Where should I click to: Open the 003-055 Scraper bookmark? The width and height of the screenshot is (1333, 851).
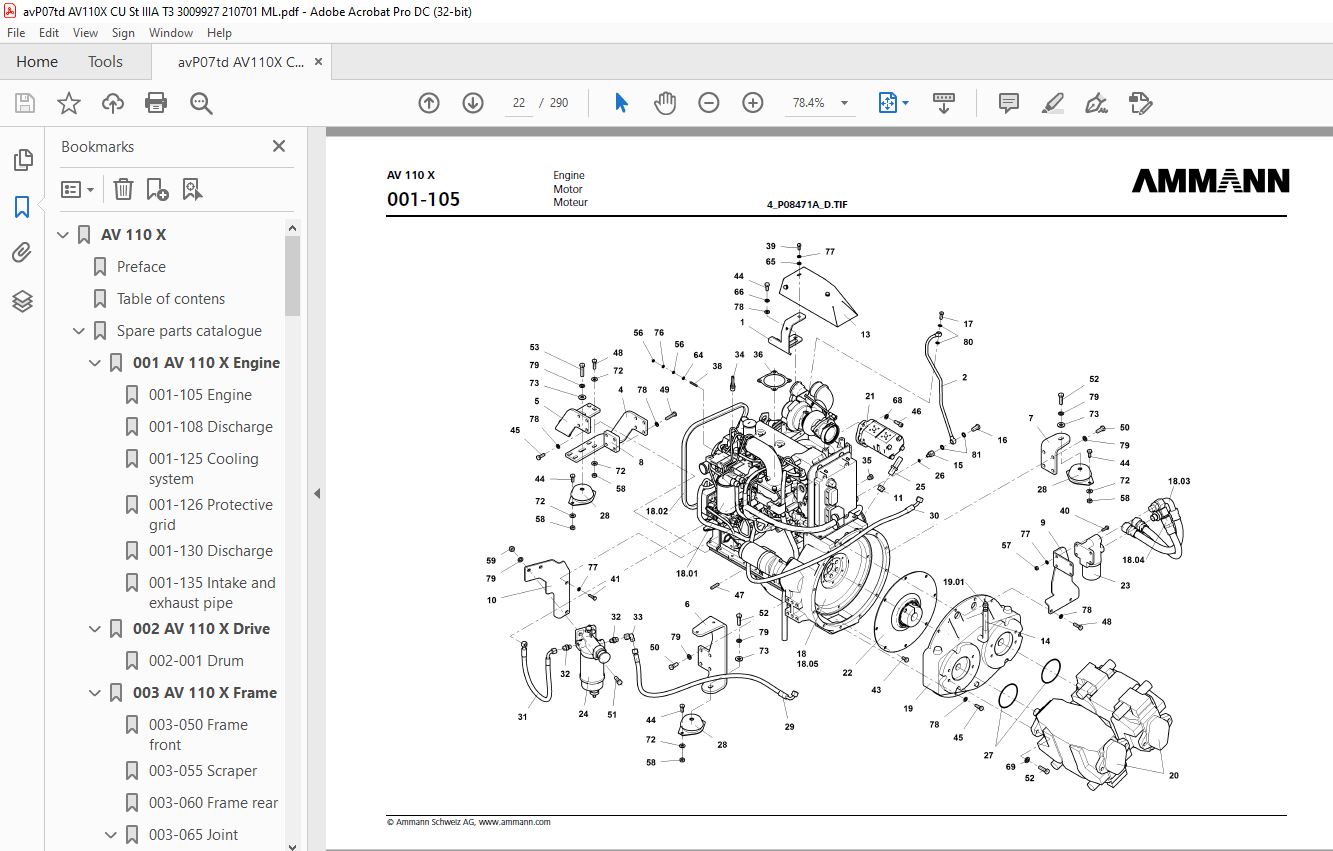pos(203,771)
